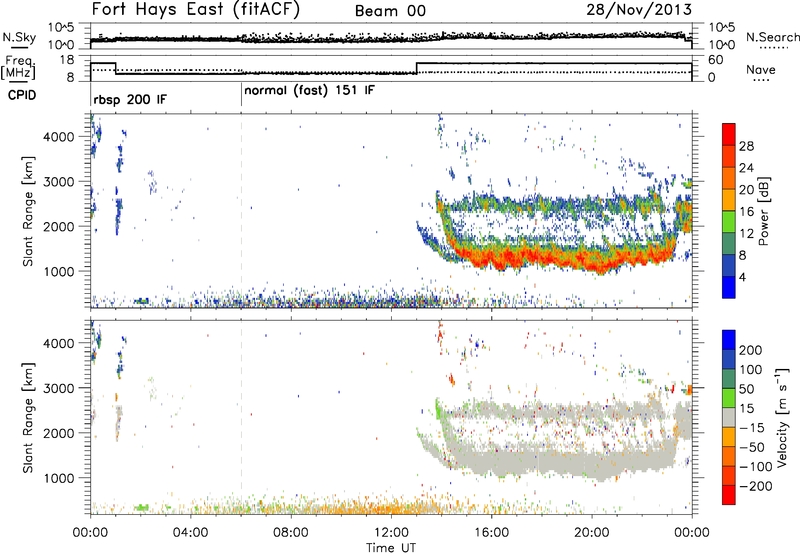Click the gray segment of the Velocity colorbar
The image size is (800, 554).
click(729, 418)
